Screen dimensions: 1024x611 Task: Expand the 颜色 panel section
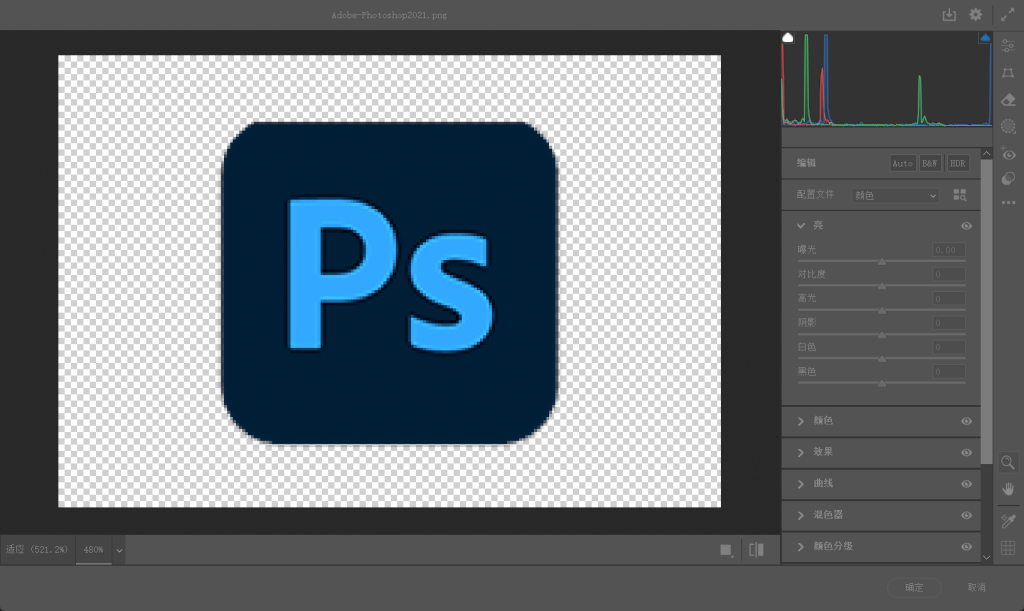801,421
